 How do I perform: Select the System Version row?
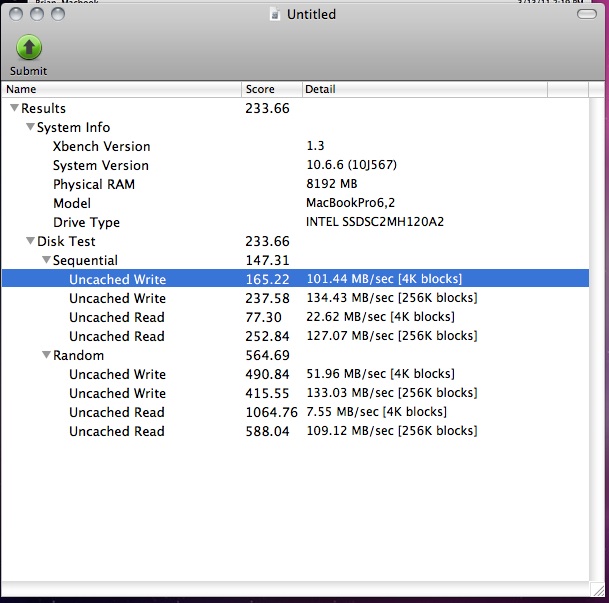(295, 165)
